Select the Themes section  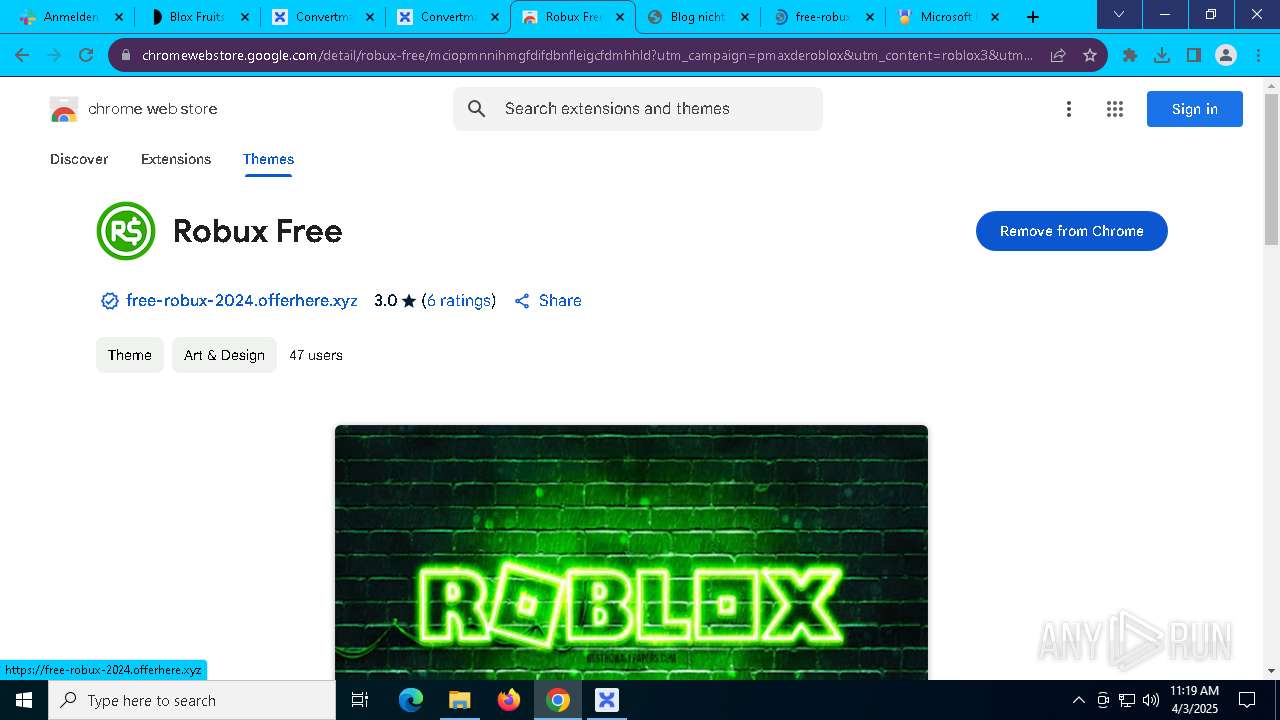268,159
